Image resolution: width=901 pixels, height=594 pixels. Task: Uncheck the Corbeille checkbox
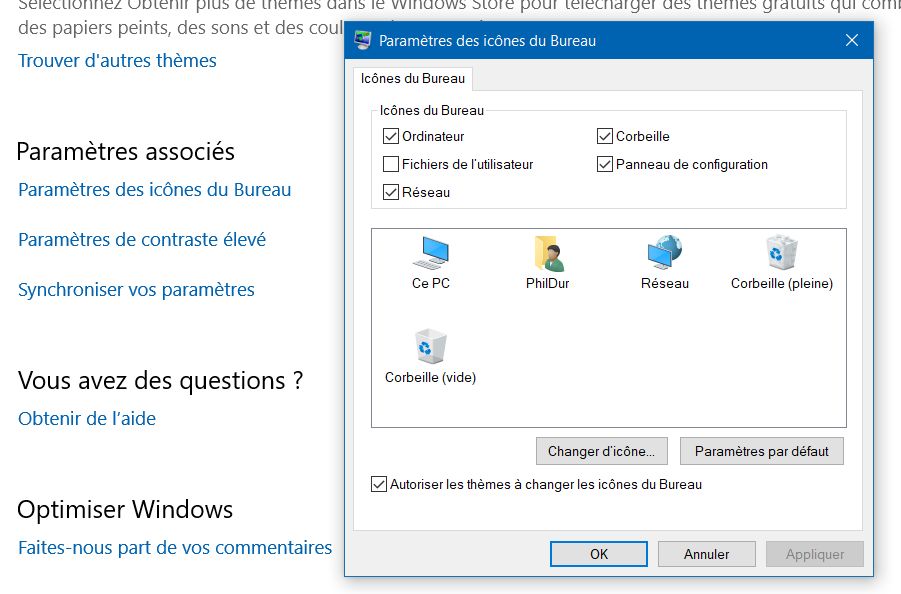[605, 136]
